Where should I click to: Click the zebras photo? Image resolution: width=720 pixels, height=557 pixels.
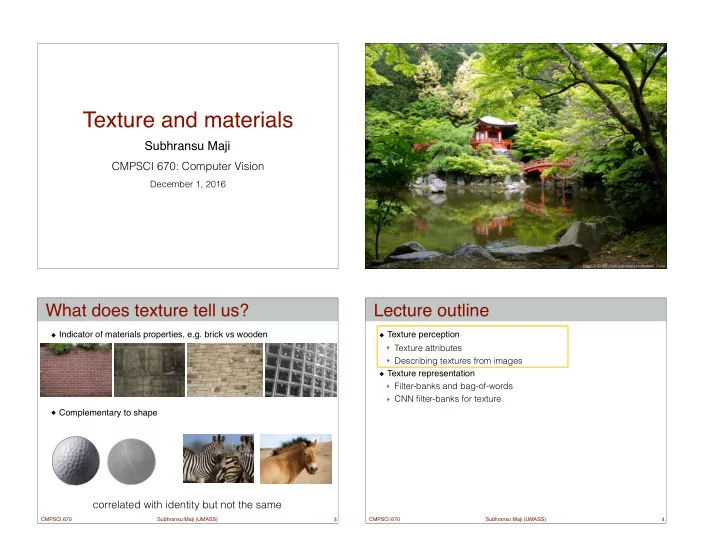[x=218, y=458]
